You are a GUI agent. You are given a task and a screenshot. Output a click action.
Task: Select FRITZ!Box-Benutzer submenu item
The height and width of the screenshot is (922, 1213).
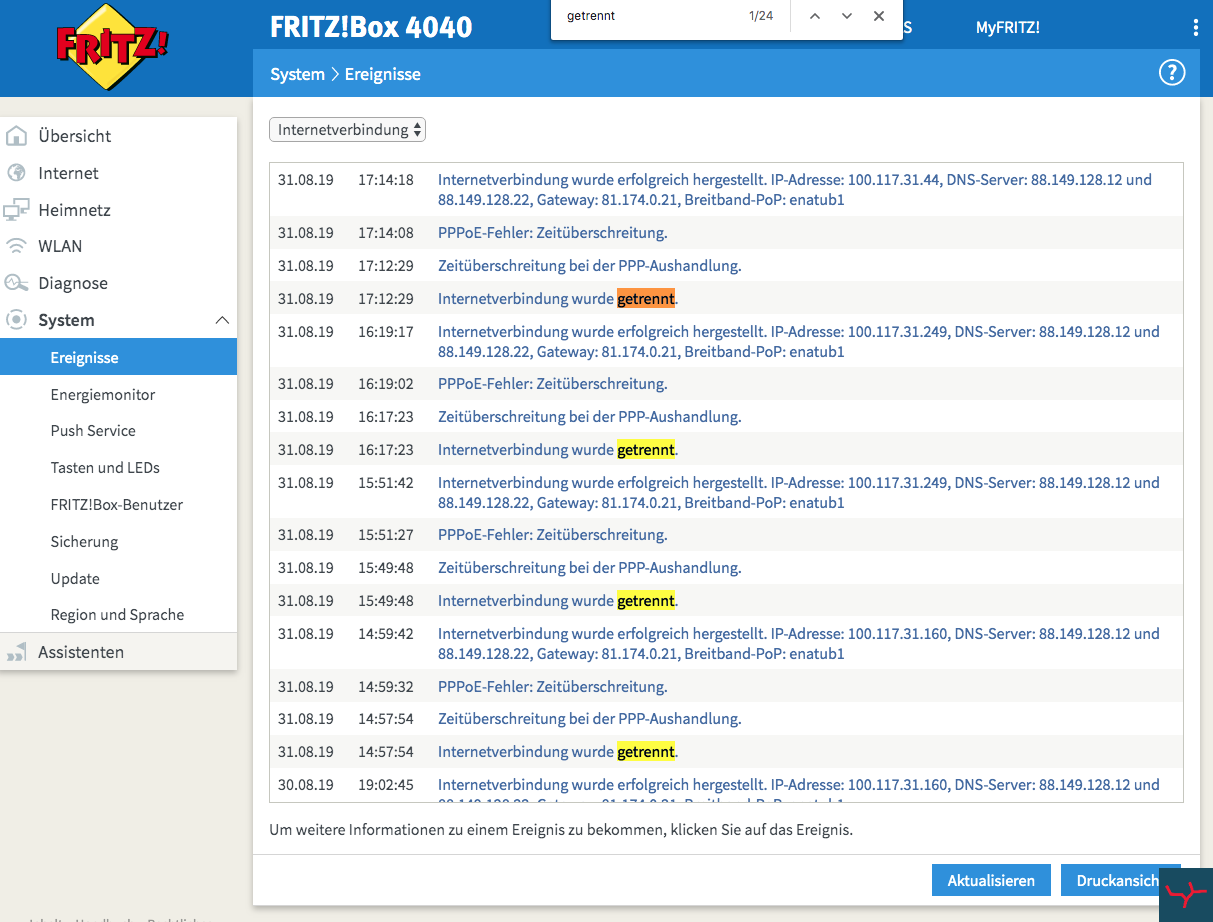[x=117, y=505]
